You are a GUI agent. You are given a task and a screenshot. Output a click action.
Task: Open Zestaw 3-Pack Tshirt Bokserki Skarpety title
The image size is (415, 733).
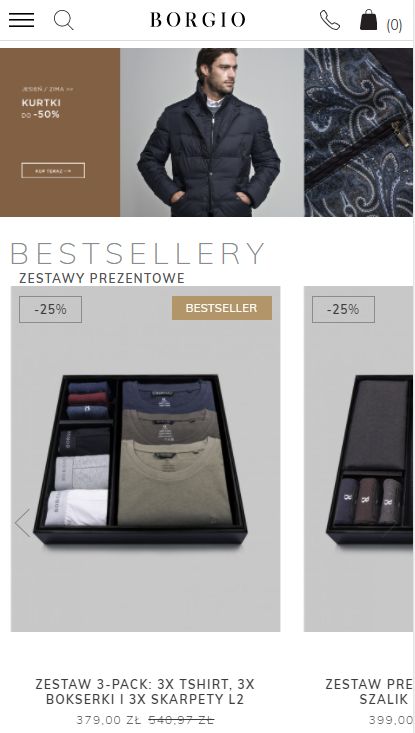pyautogui.click(x=145, y=692)
